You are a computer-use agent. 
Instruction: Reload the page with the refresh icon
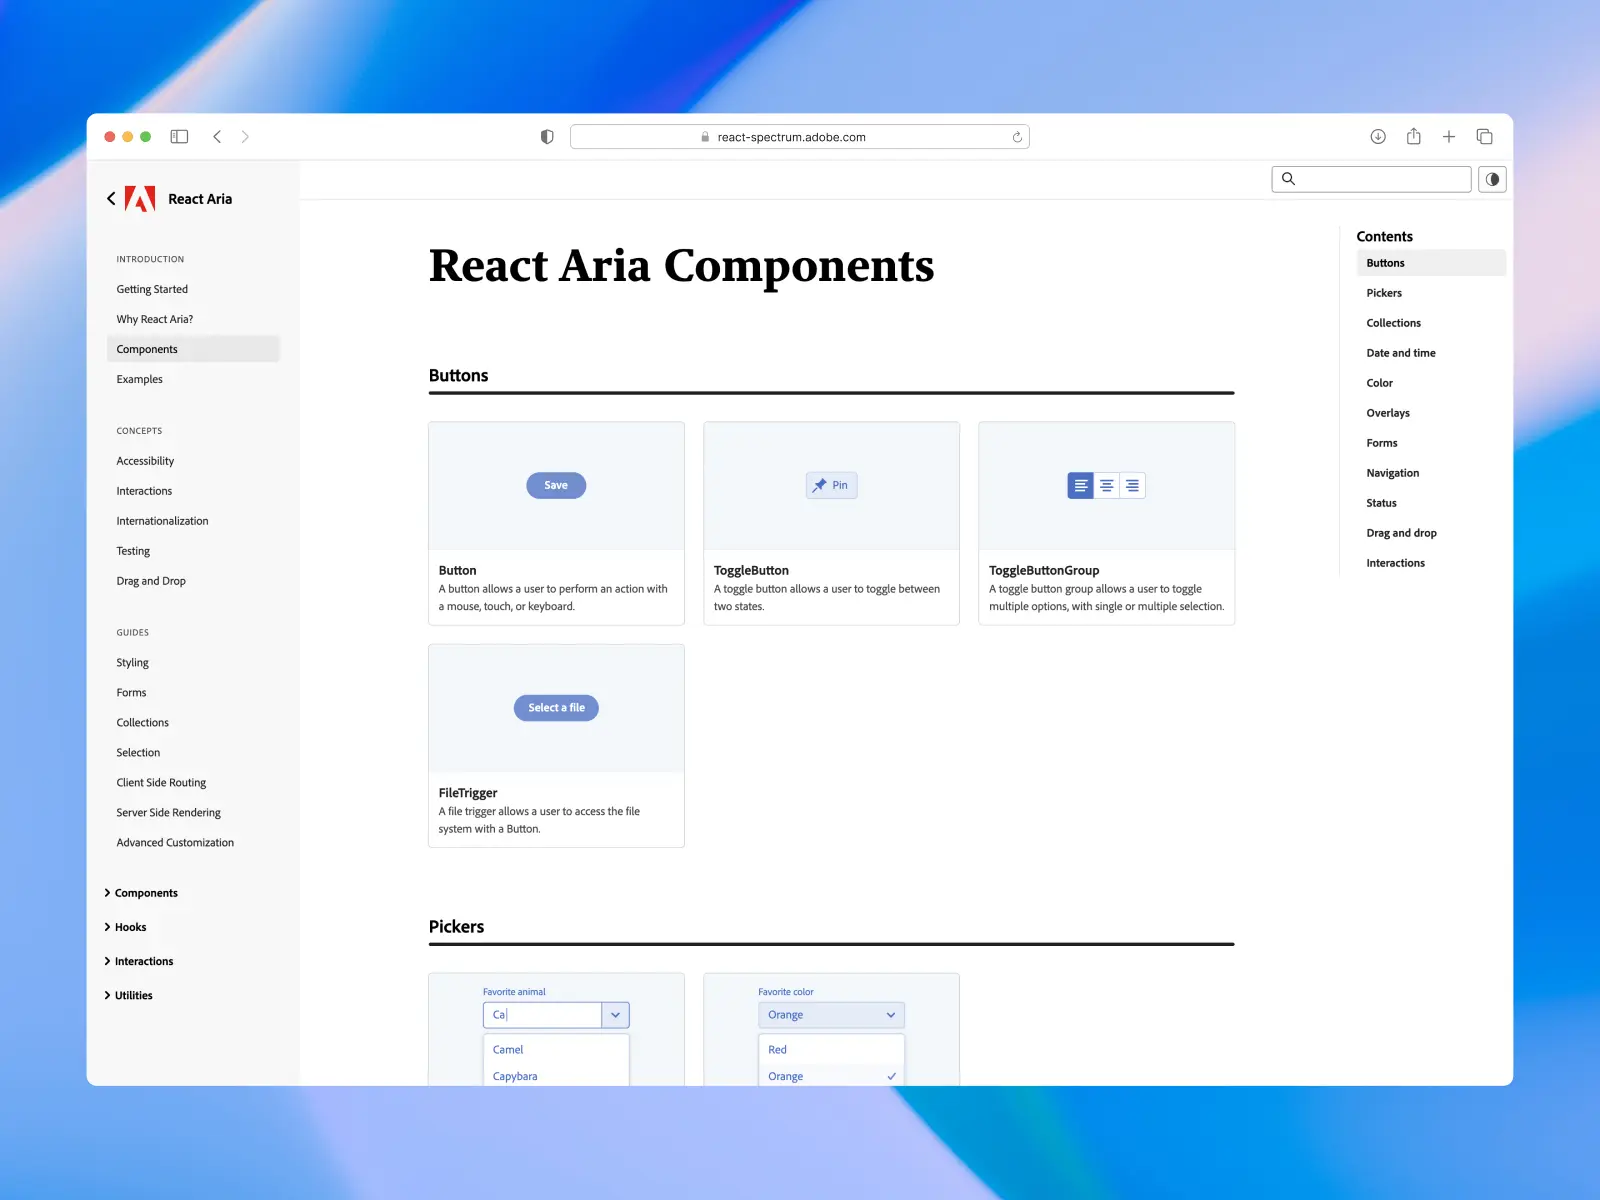point(1017,137)
